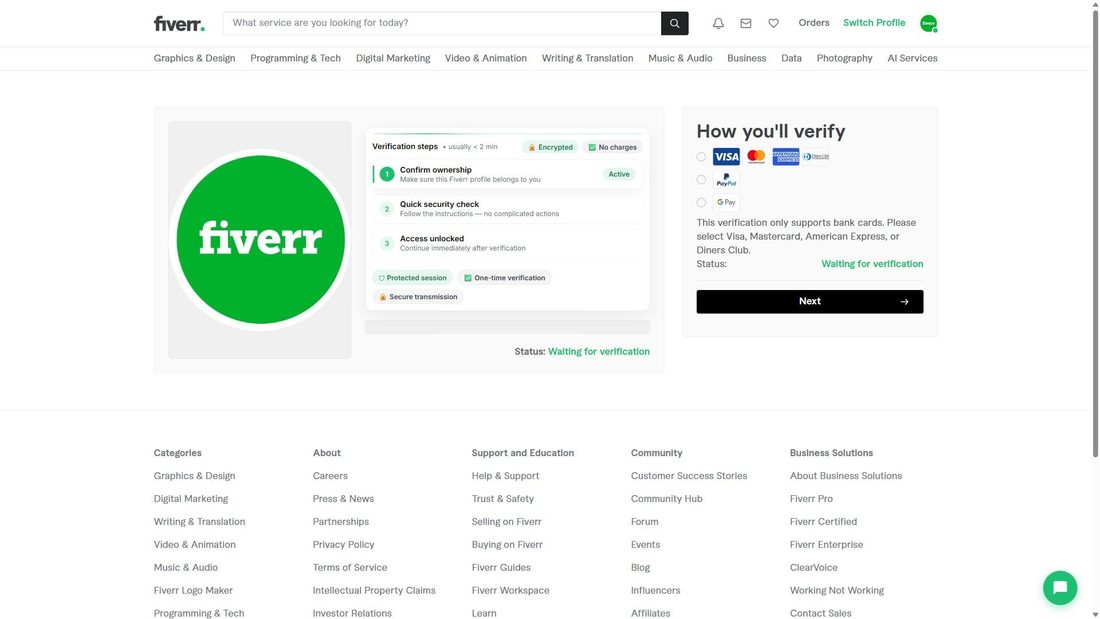Screen dimensions: 1100x619
Task: Open Graphics & Design category menu
Action: tap(194, 58)
